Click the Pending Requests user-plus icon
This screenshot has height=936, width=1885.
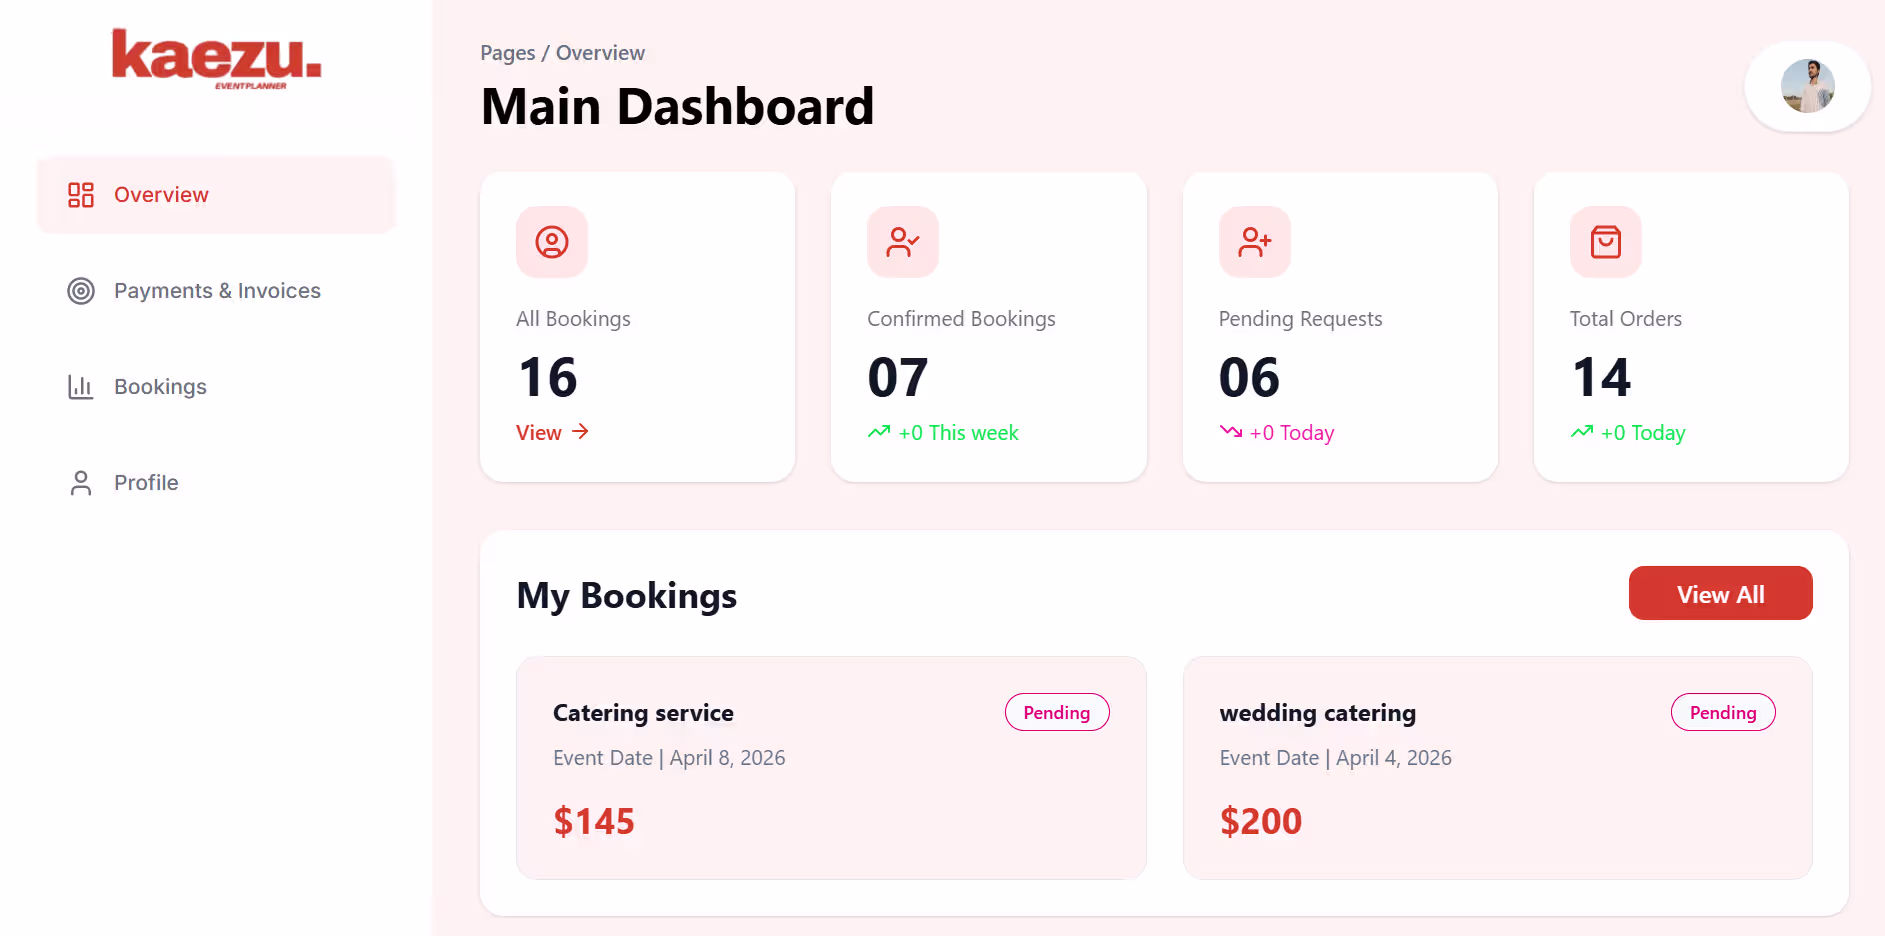click(x=1255, y=242)
